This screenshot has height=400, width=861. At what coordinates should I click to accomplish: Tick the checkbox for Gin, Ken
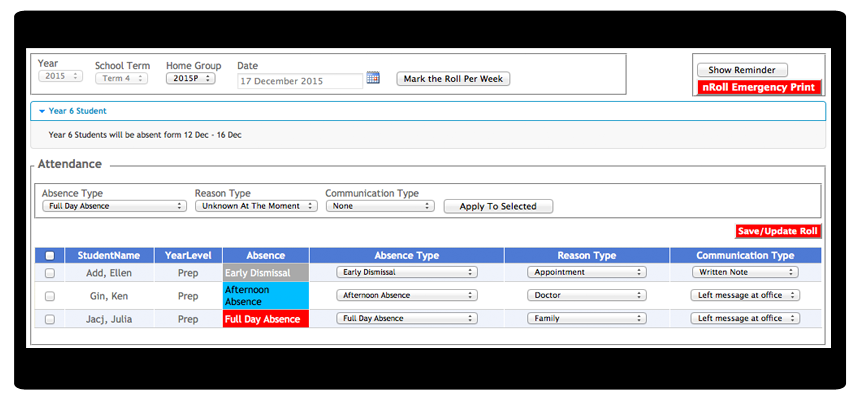coord(50,296)
